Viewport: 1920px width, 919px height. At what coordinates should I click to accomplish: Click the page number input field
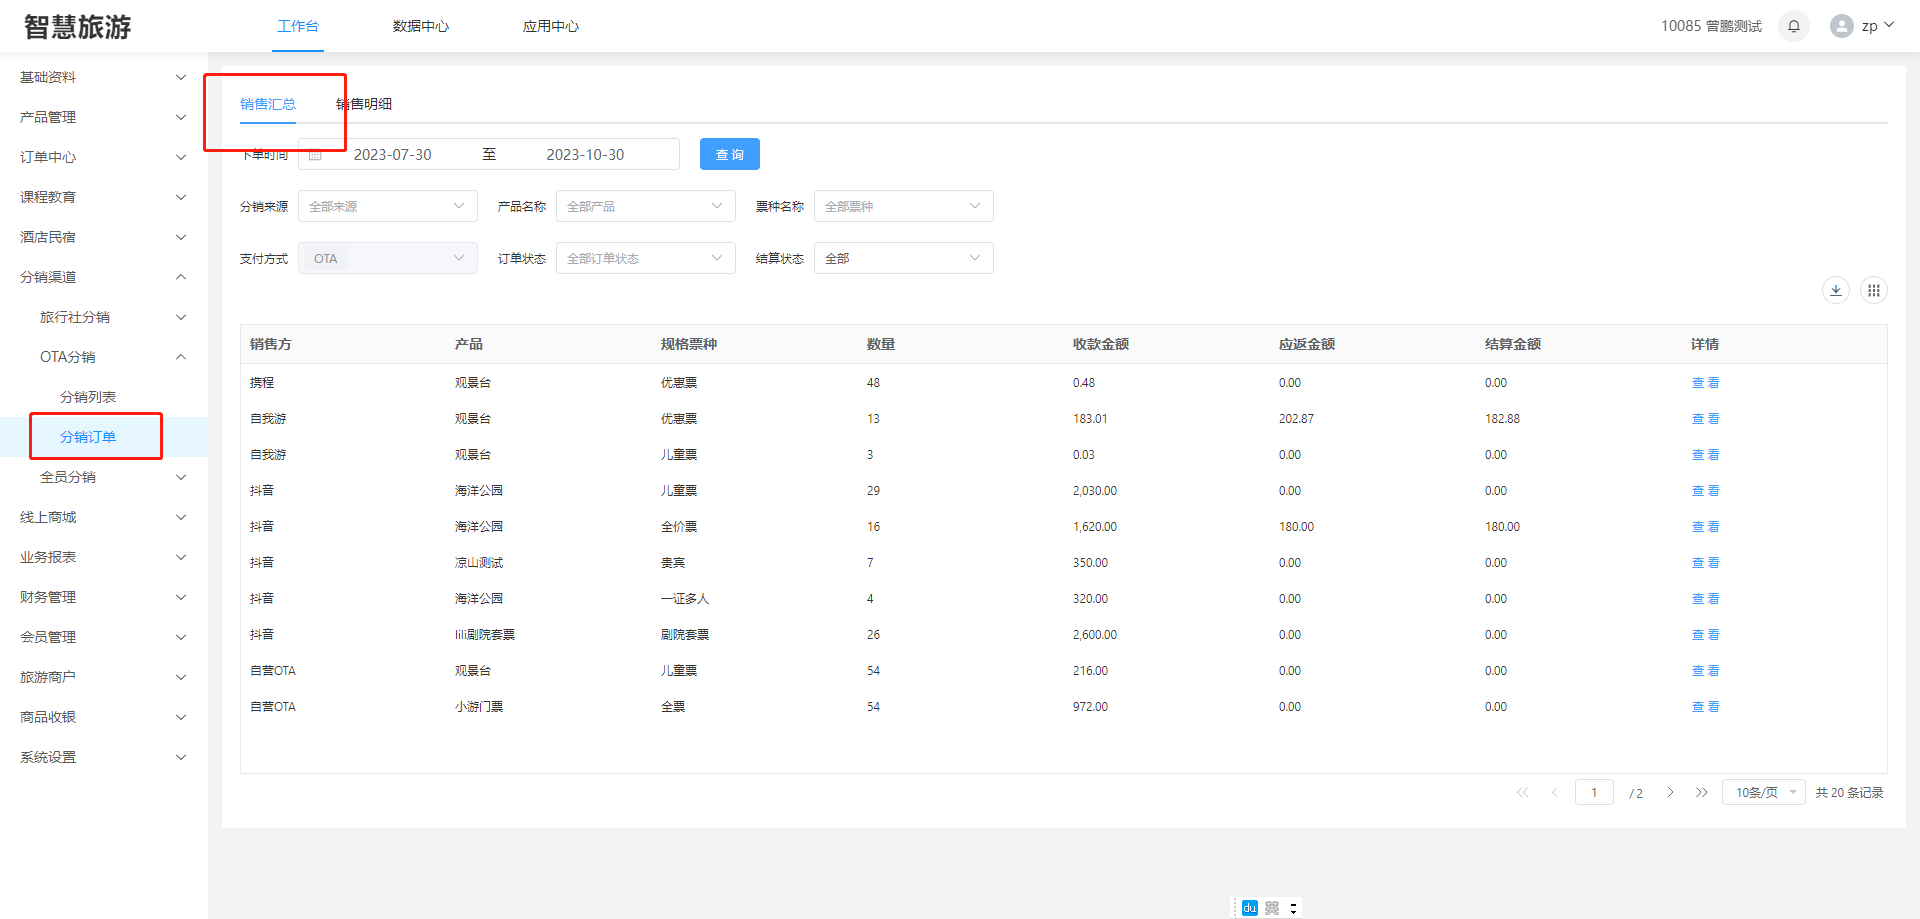click(x=1594, y=792)
